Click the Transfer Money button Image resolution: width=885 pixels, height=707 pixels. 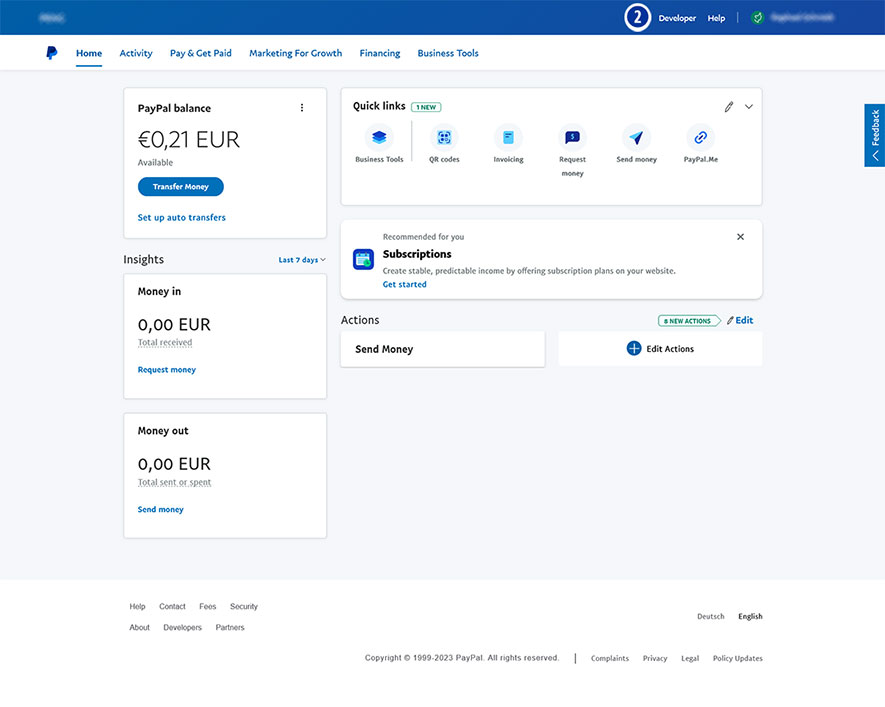(181, 187)
